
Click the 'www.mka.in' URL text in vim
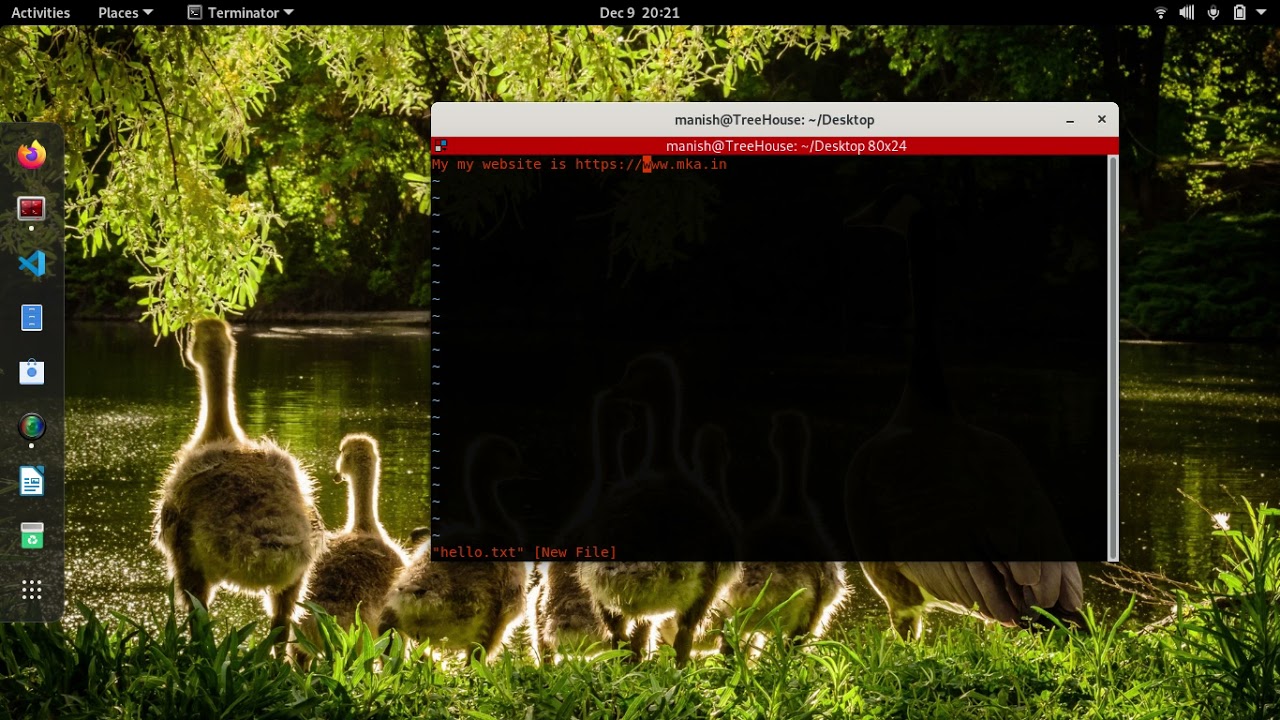(685, 164)
